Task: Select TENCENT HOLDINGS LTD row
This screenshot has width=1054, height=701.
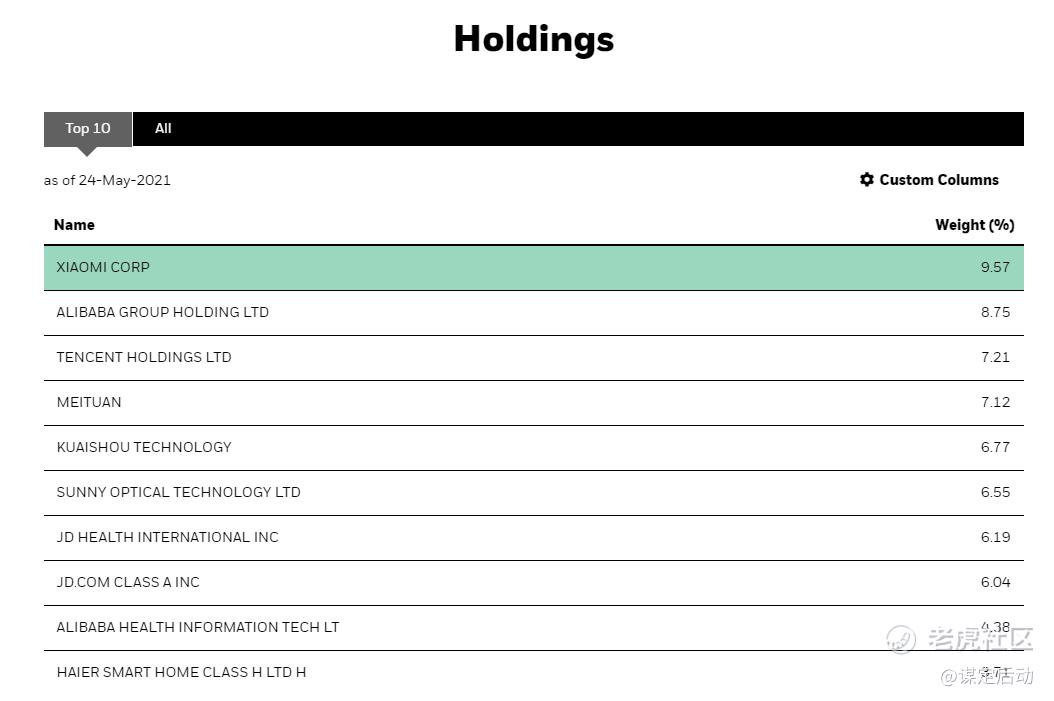Action: (x=144, y=357)
